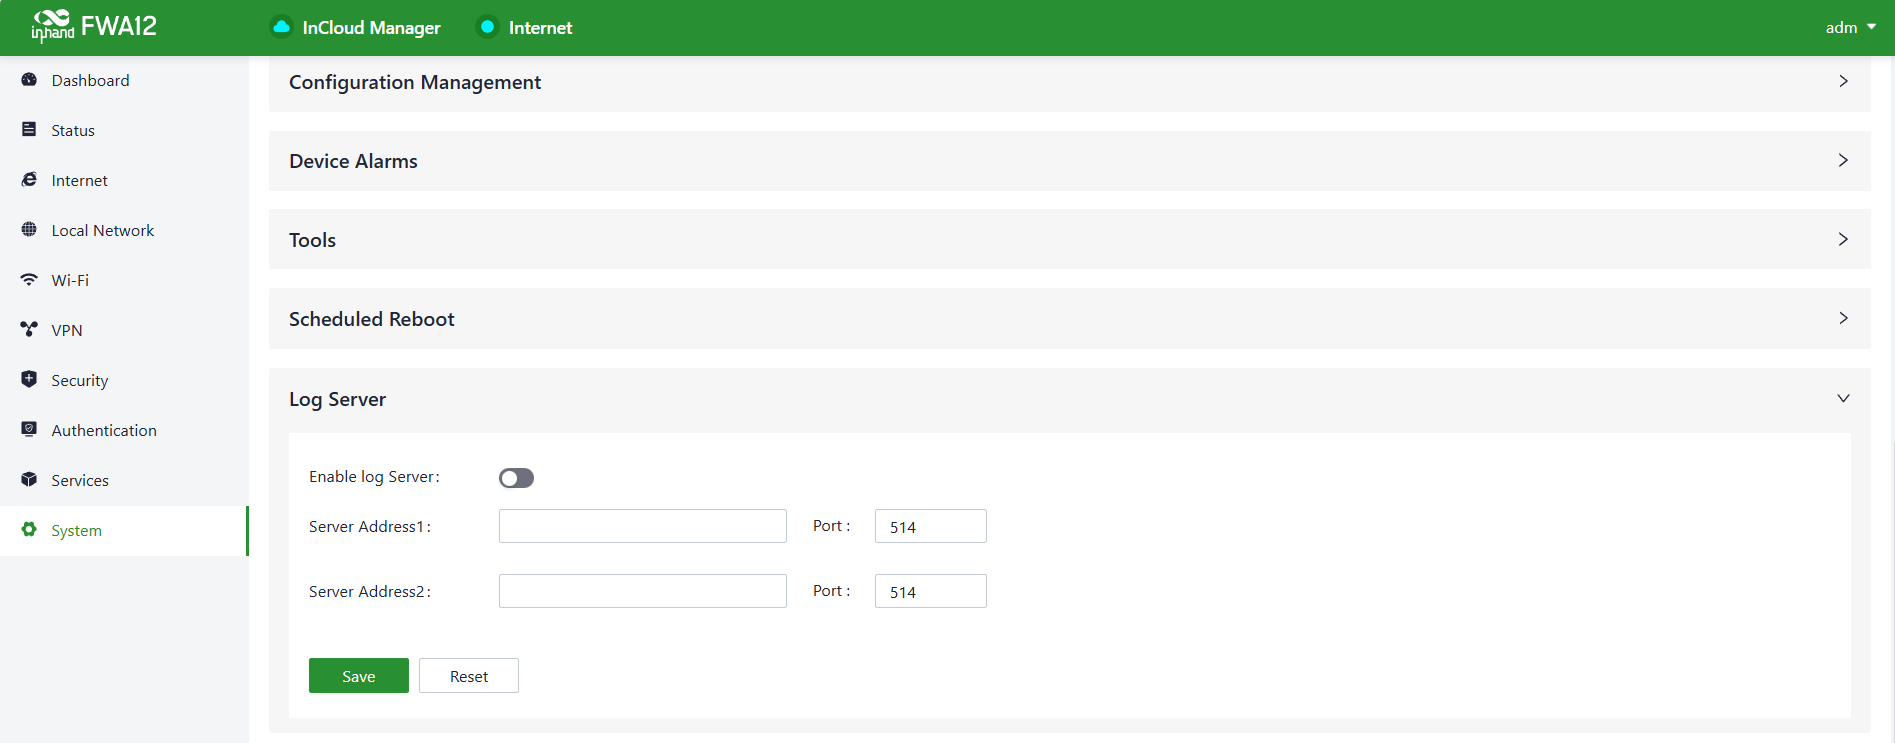
Task: Enable the log server toggle switch
Action: 516,478
